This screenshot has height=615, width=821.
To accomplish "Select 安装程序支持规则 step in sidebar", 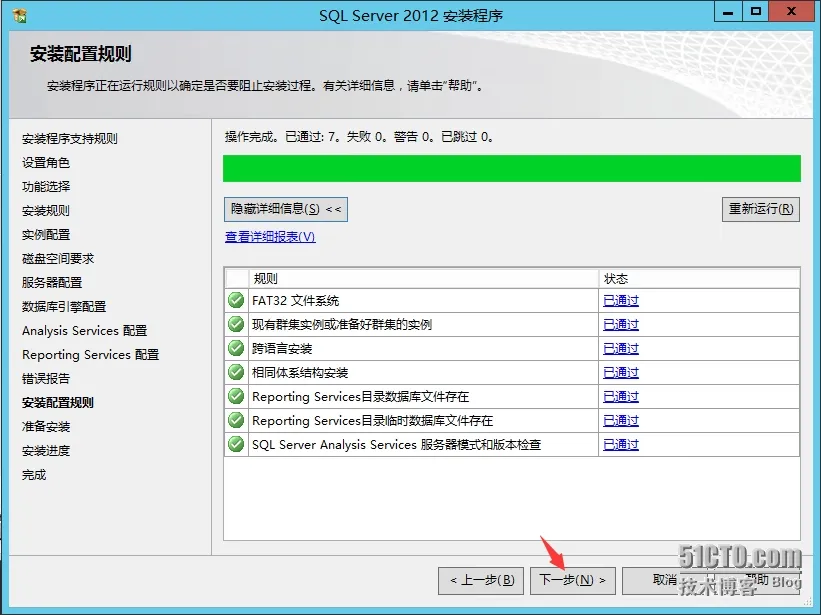I will [70, 139].
